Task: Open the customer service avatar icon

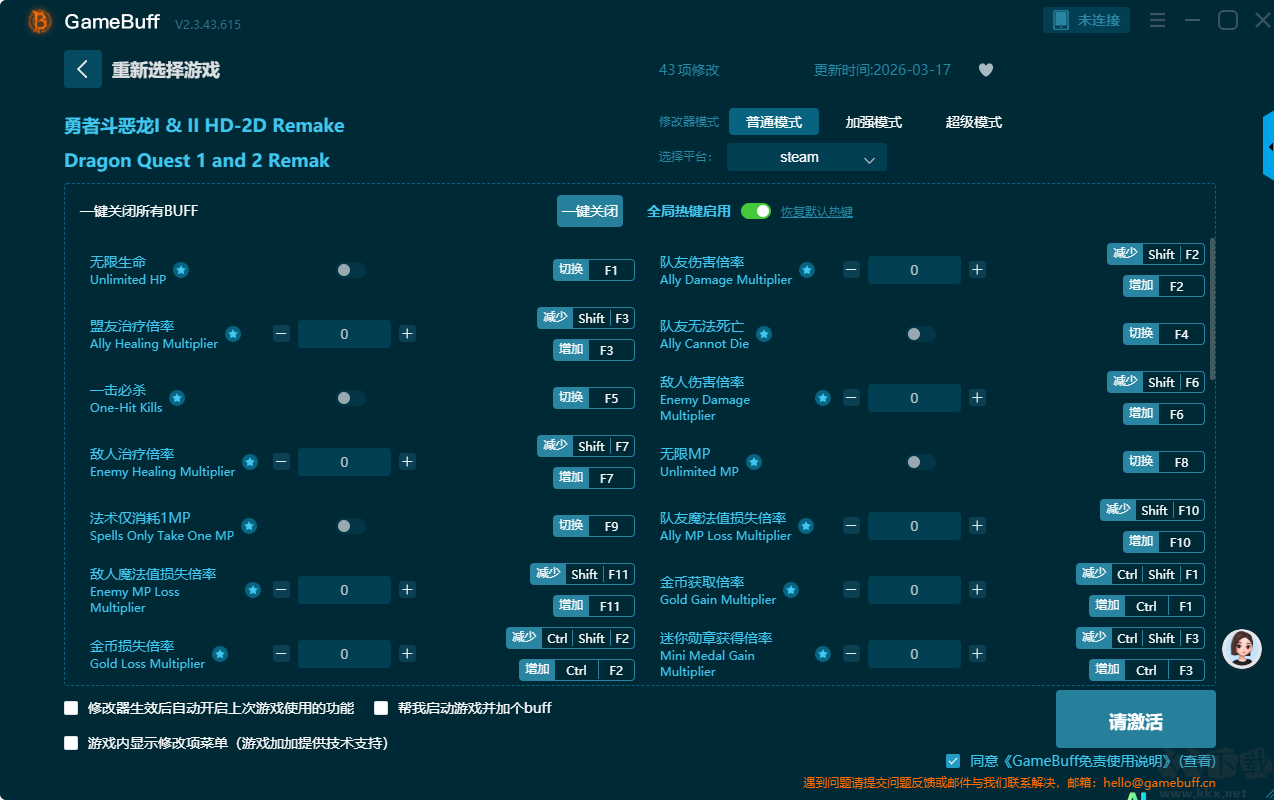Action: pos(1242,649)
